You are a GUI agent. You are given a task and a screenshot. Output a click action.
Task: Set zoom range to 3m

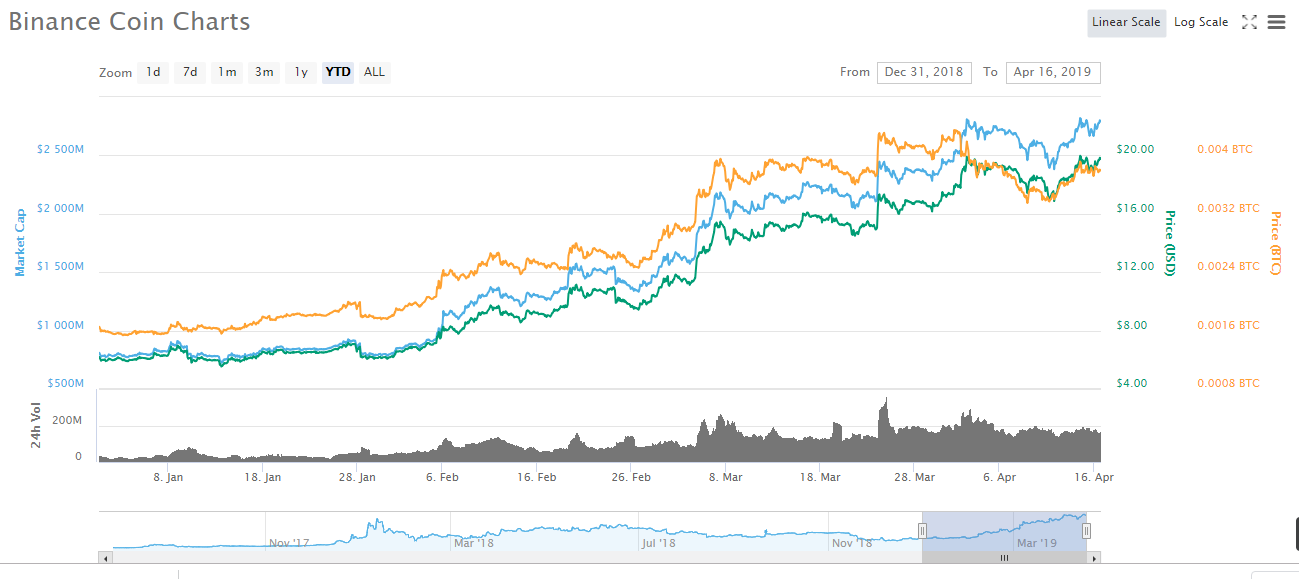(x=264, y=72)
